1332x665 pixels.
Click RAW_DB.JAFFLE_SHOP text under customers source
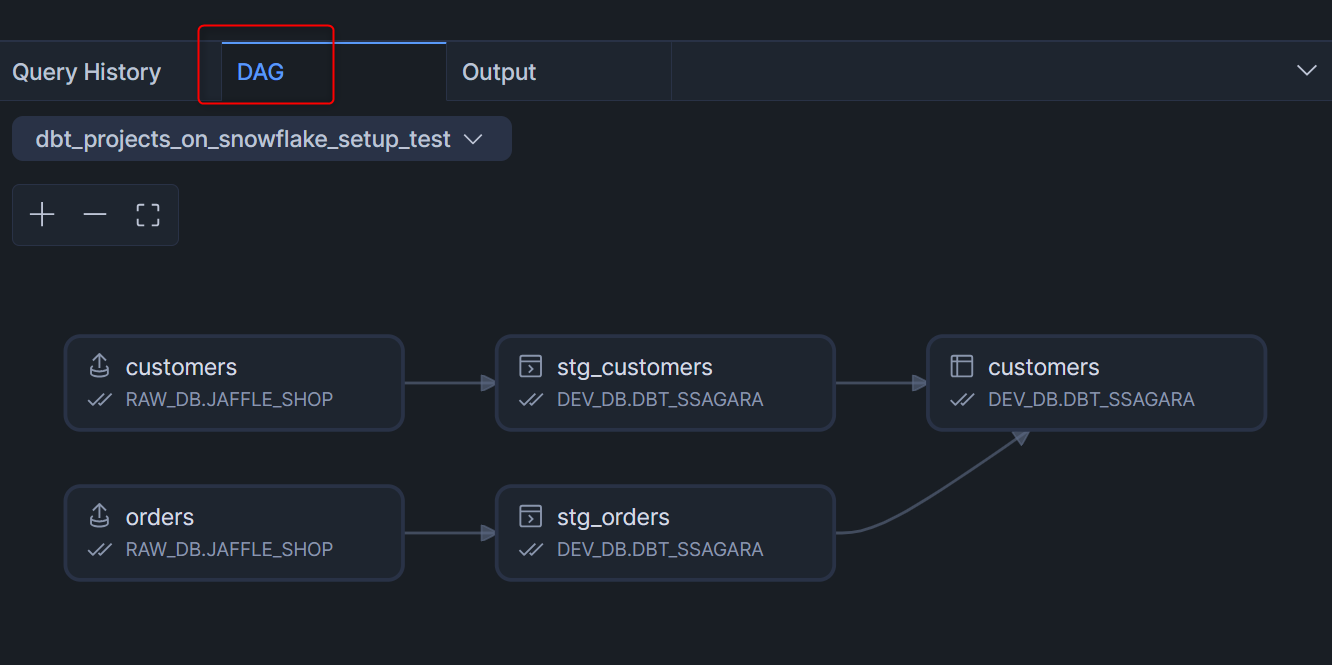229,399
